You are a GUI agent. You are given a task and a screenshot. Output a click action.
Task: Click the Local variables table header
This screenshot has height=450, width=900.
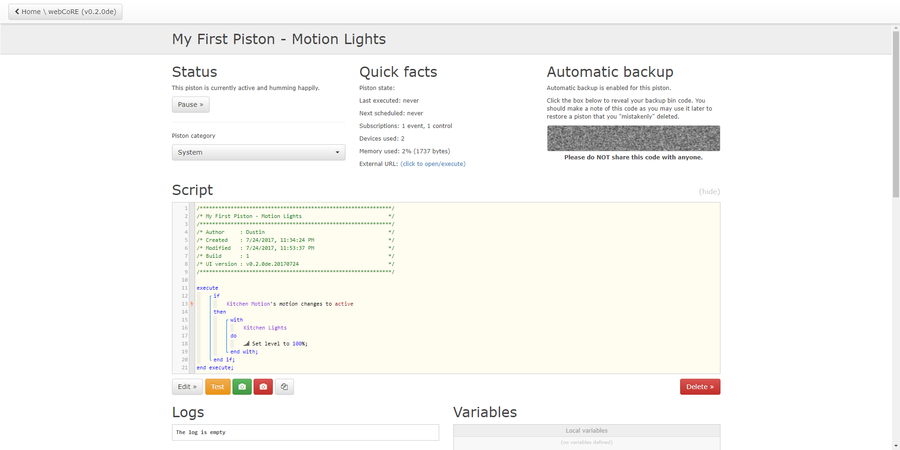point(587,430)
